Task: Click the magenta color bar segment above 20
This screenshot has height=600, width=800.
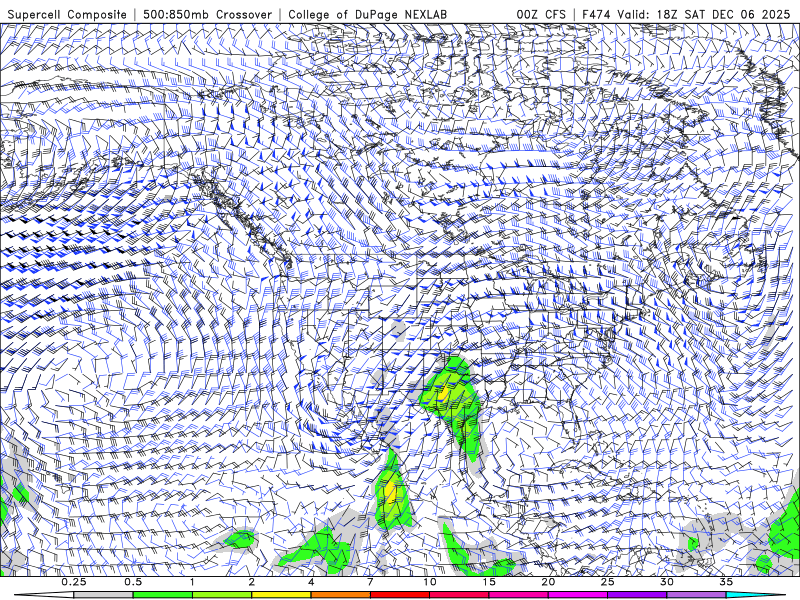Action: [578, 595]
